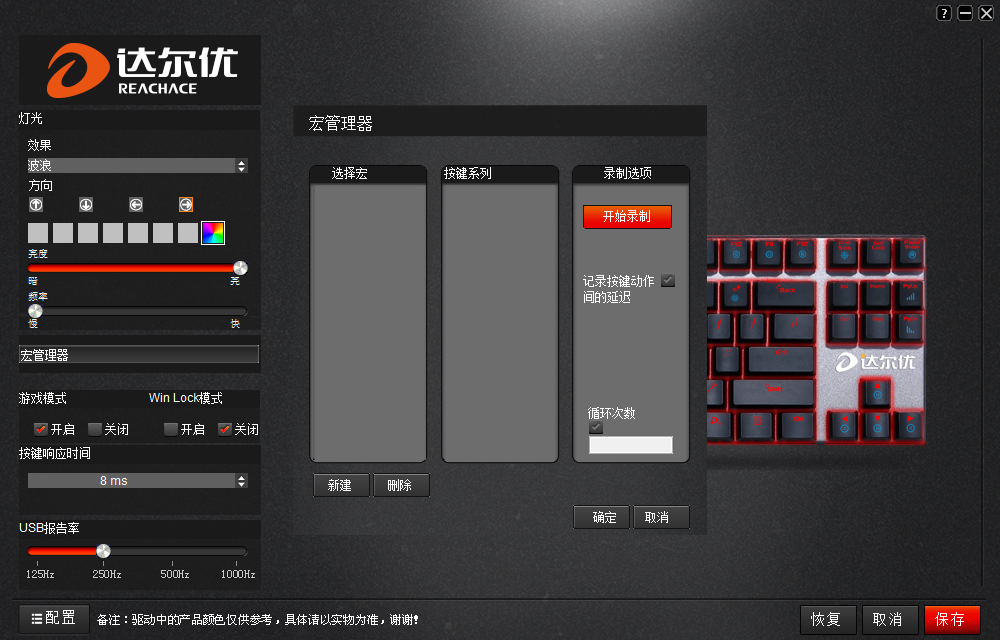The width and height of the screenshot is (1000, 640).
Task: Click the keyboard preview image
Action: pos(816,340)
